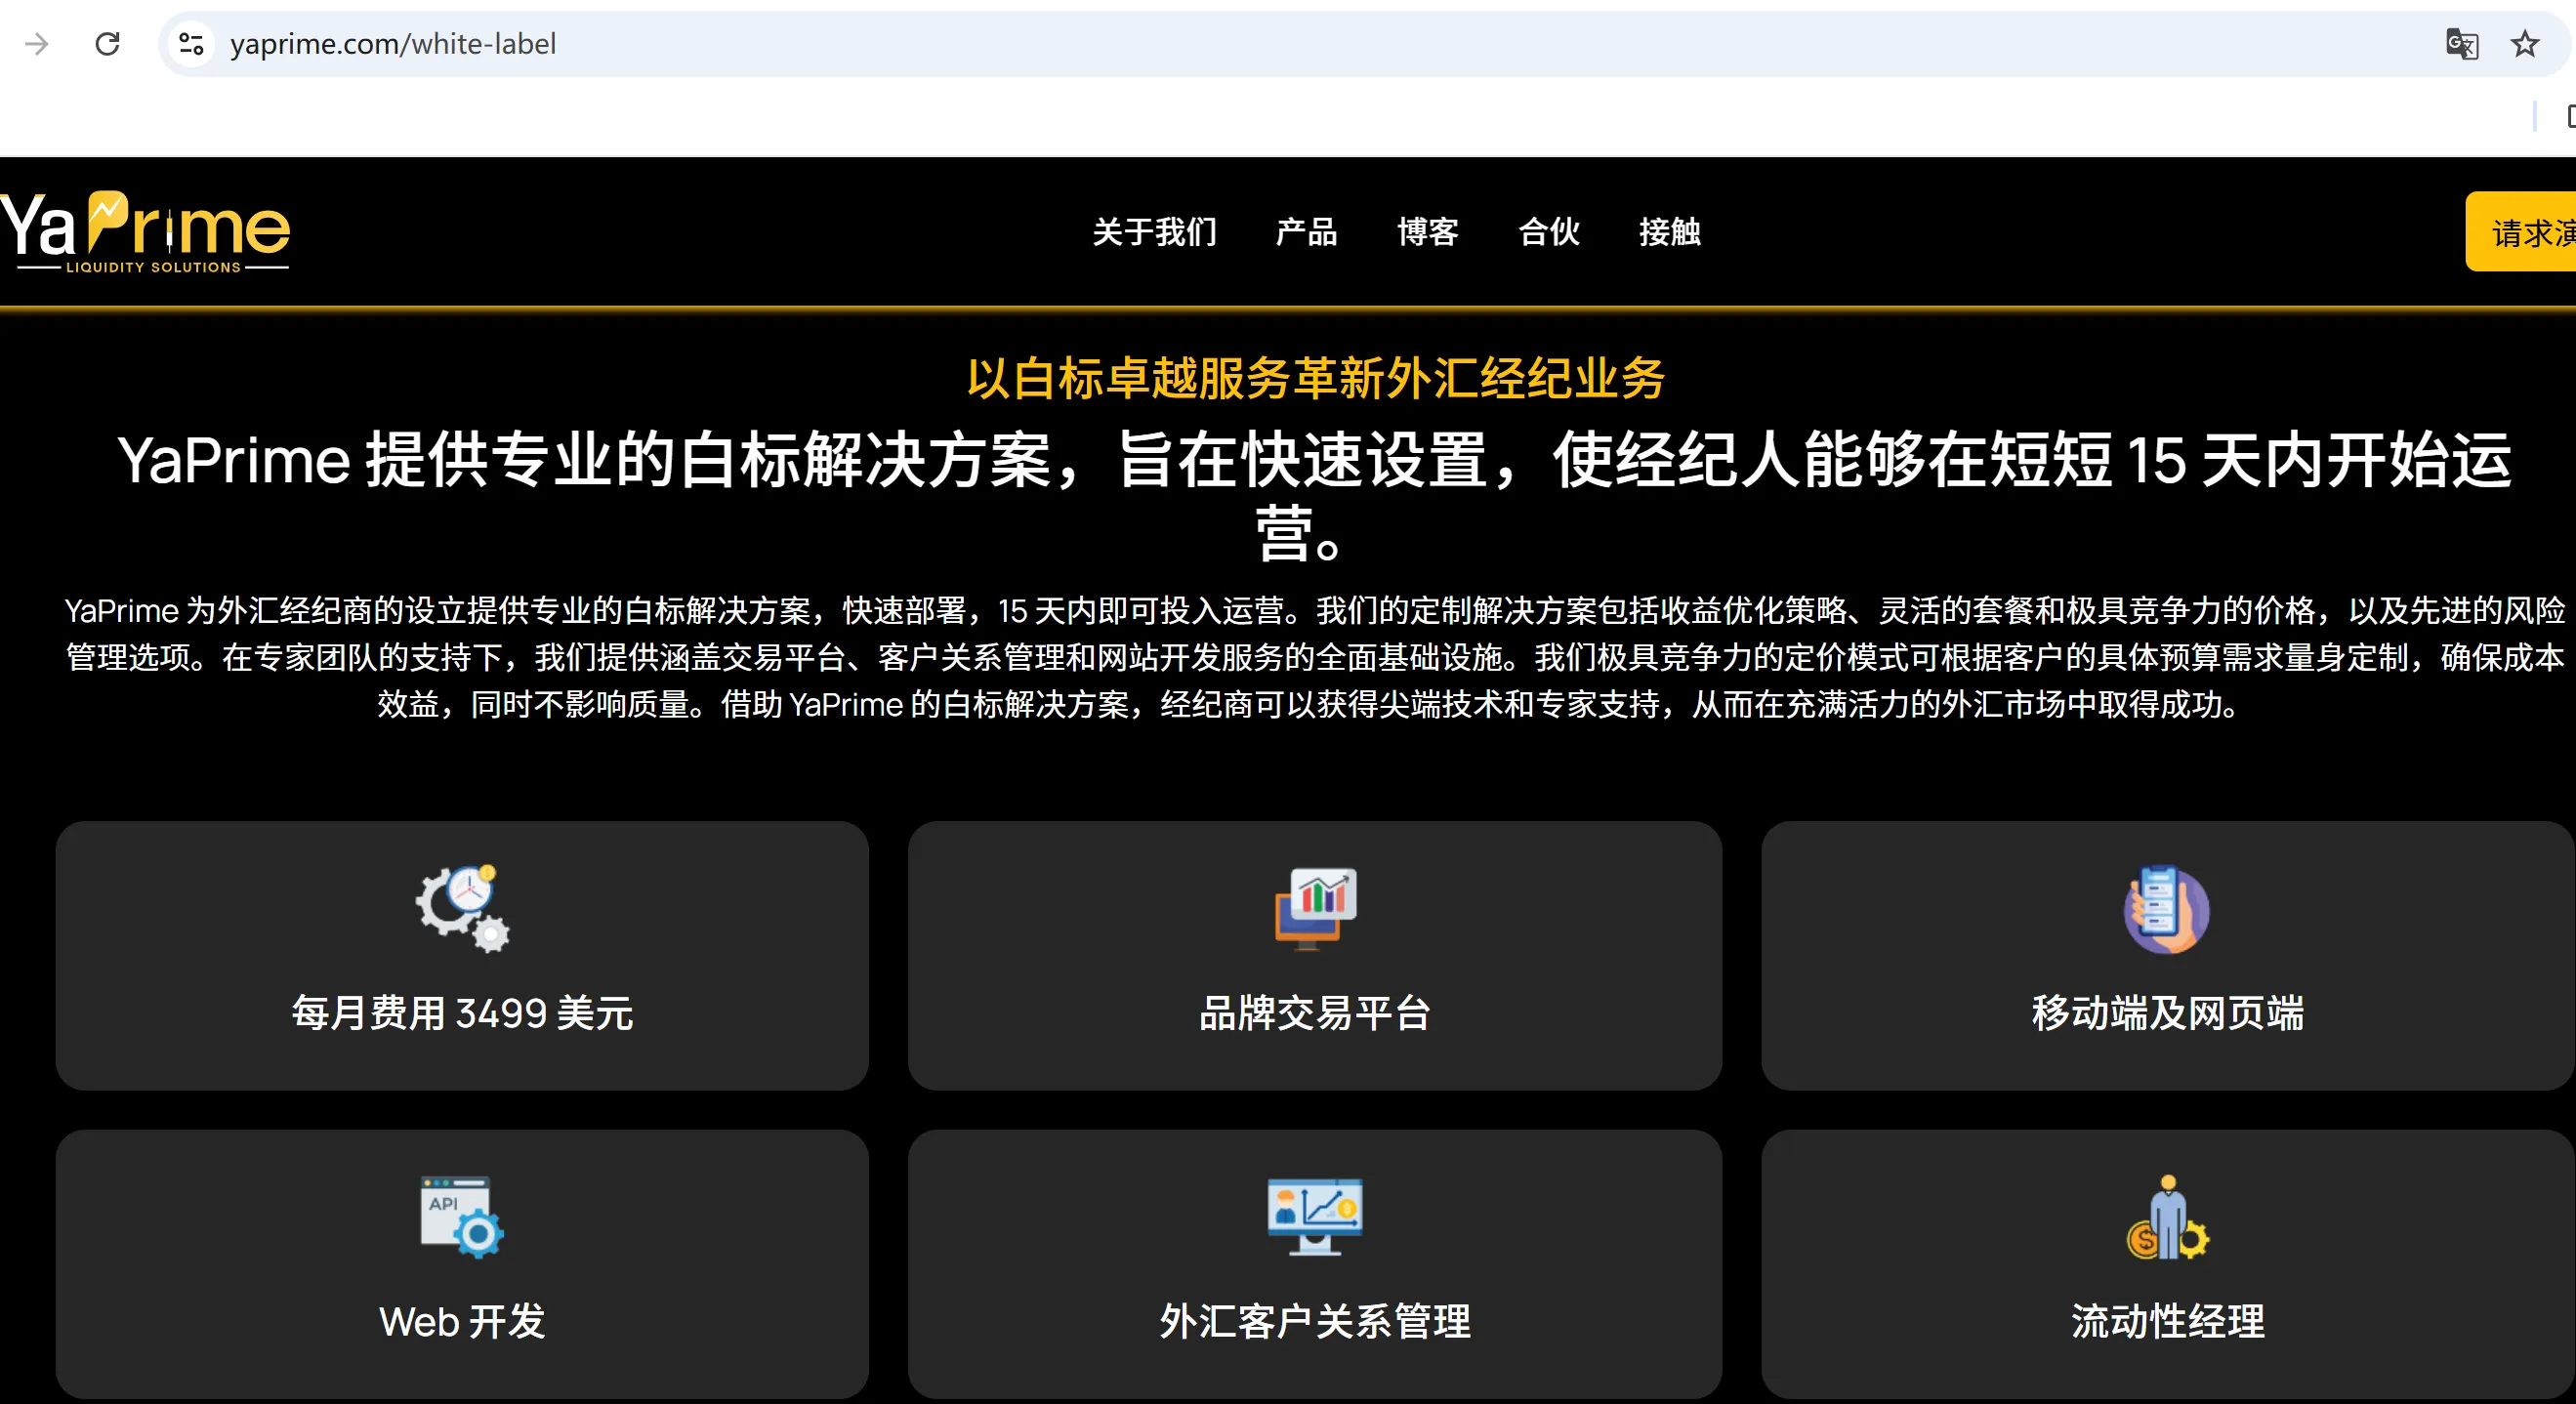The height and width of the screenshot is (1404, 2576).
Task: Click the branded trading platform chart icon
Action: pos(1315,908)
